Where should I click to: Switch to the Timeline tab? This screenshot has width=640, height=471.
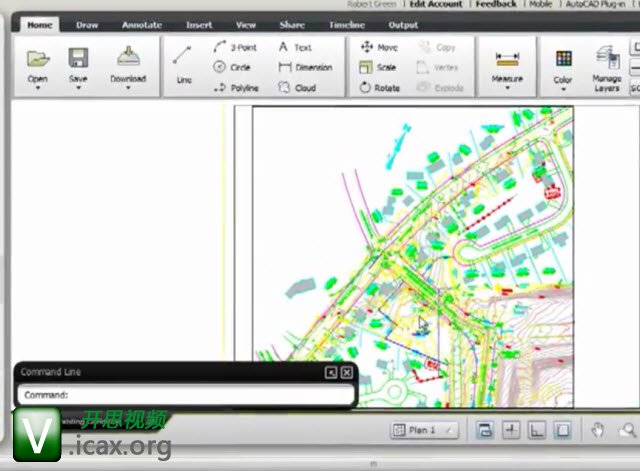pyautogui.click(x=347, y=25)
